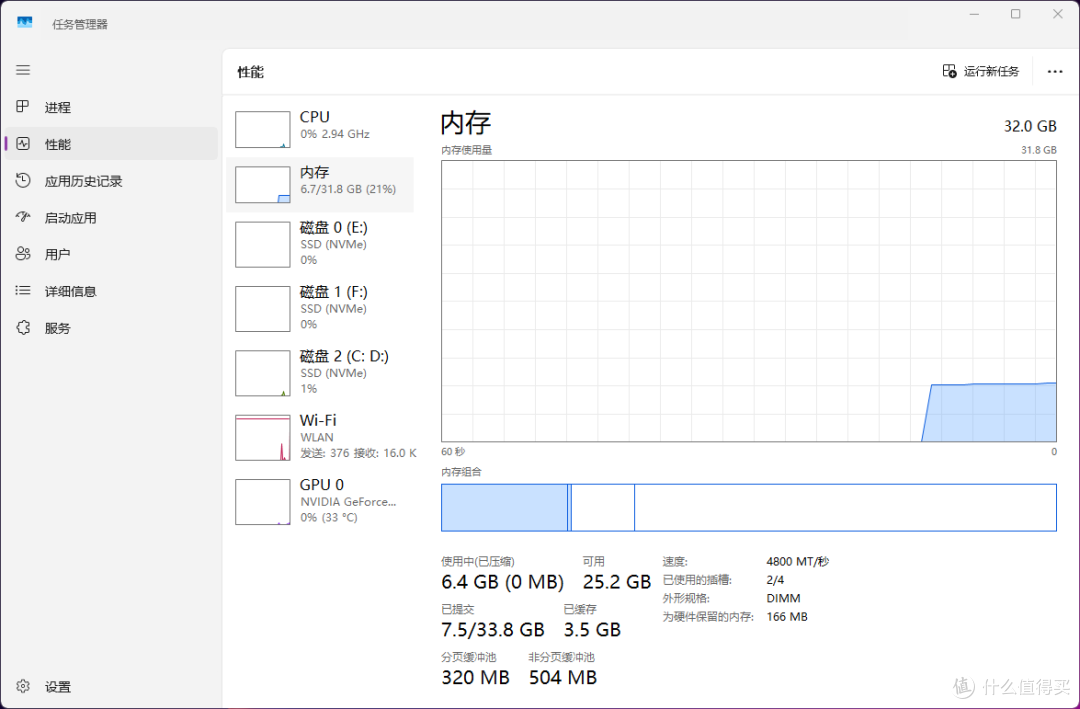Viewport: 1080px width, 709px height.
Task: Click the 0% 2.94 GHz CPU text
Action: 335,134
